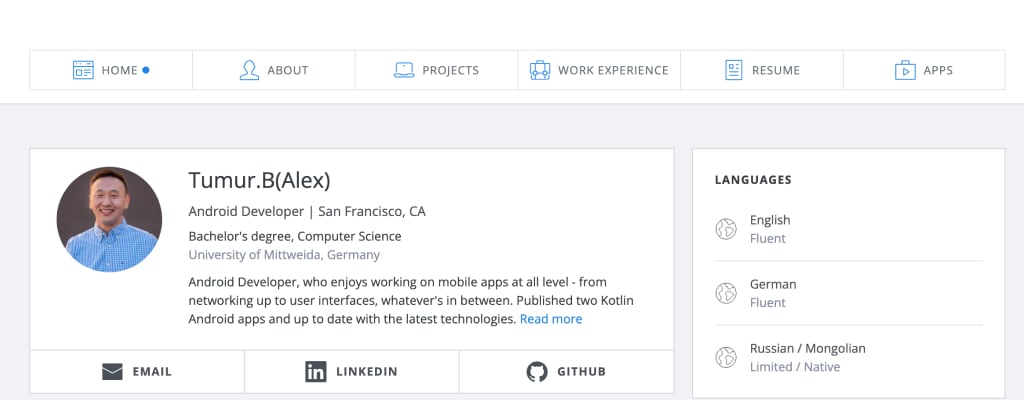The width and height of the screenshot is (1024, 400).
Task: Click the Projects laptop icon
Action: click(404, 70)
